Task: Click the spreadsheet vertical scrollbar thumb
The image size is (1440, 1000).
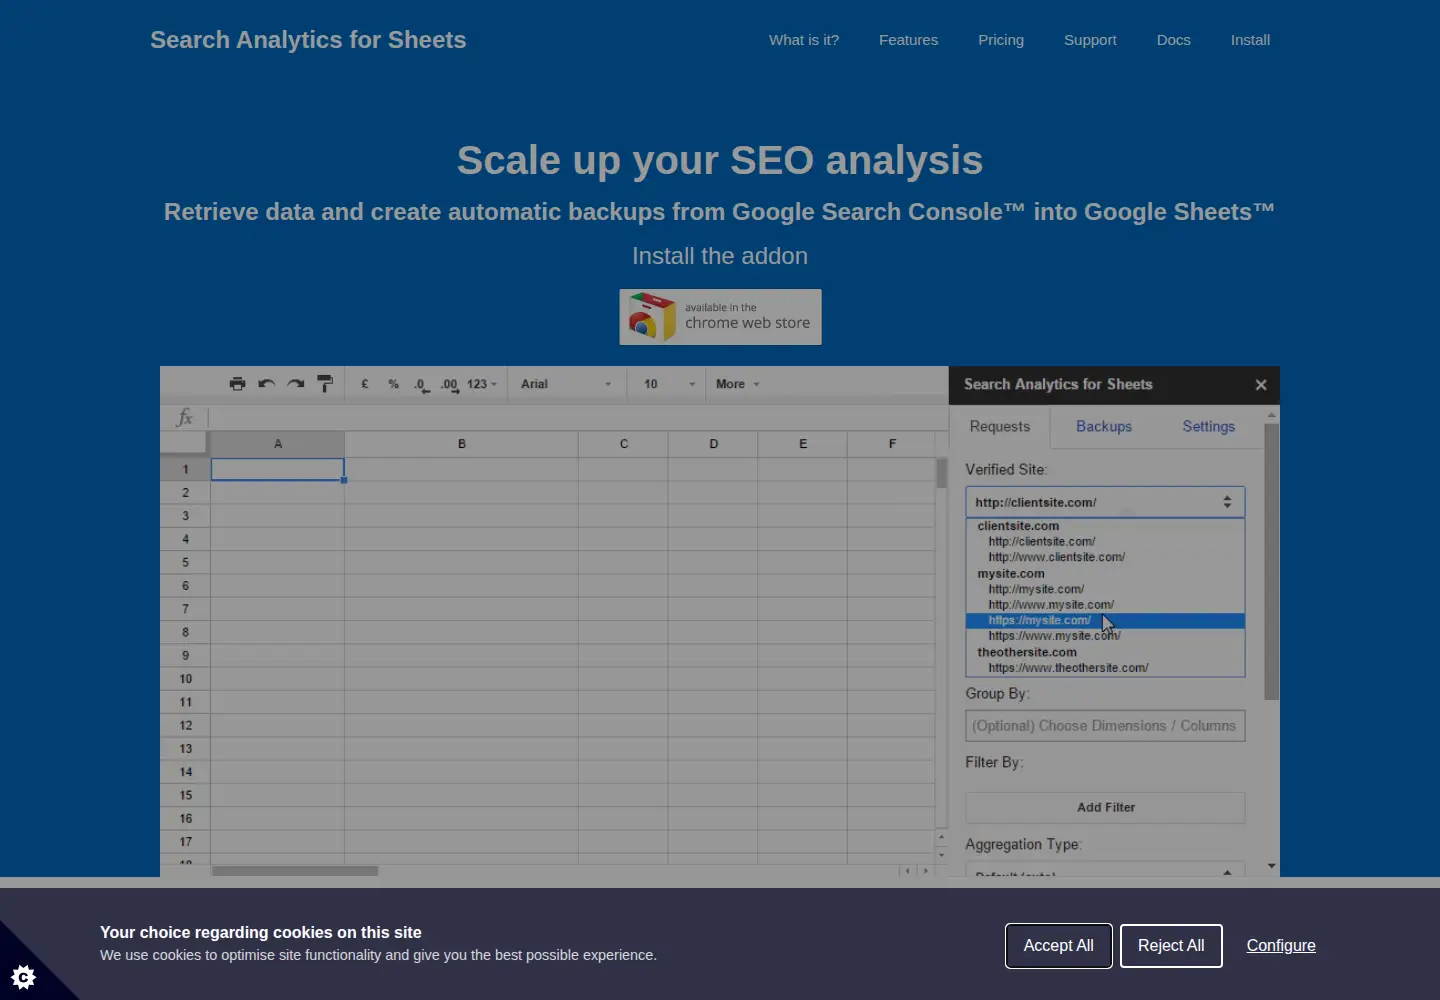Action: click(941, 473)
